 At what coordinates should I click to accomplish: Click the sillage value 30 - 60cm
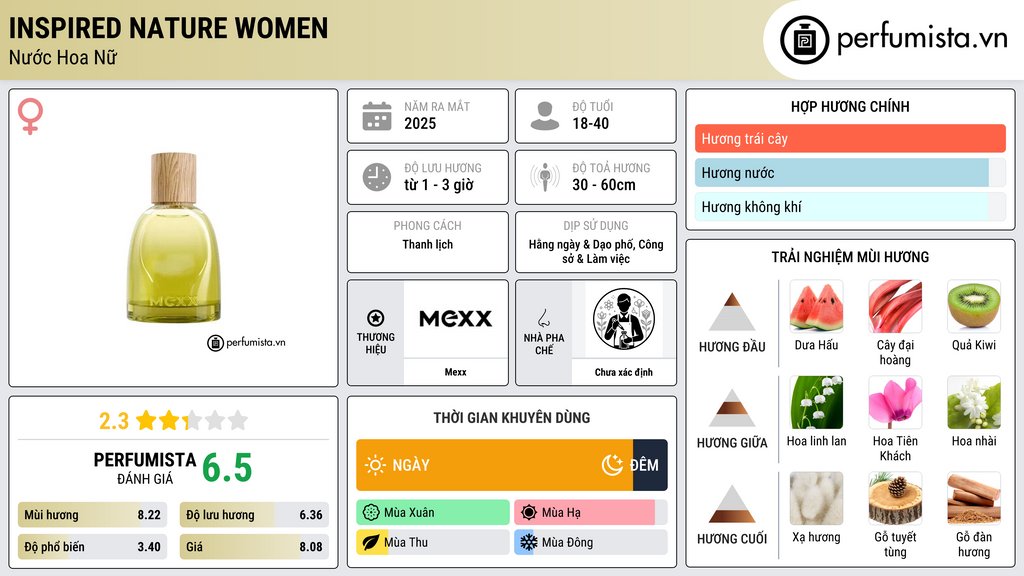click(x=603, y=185)
